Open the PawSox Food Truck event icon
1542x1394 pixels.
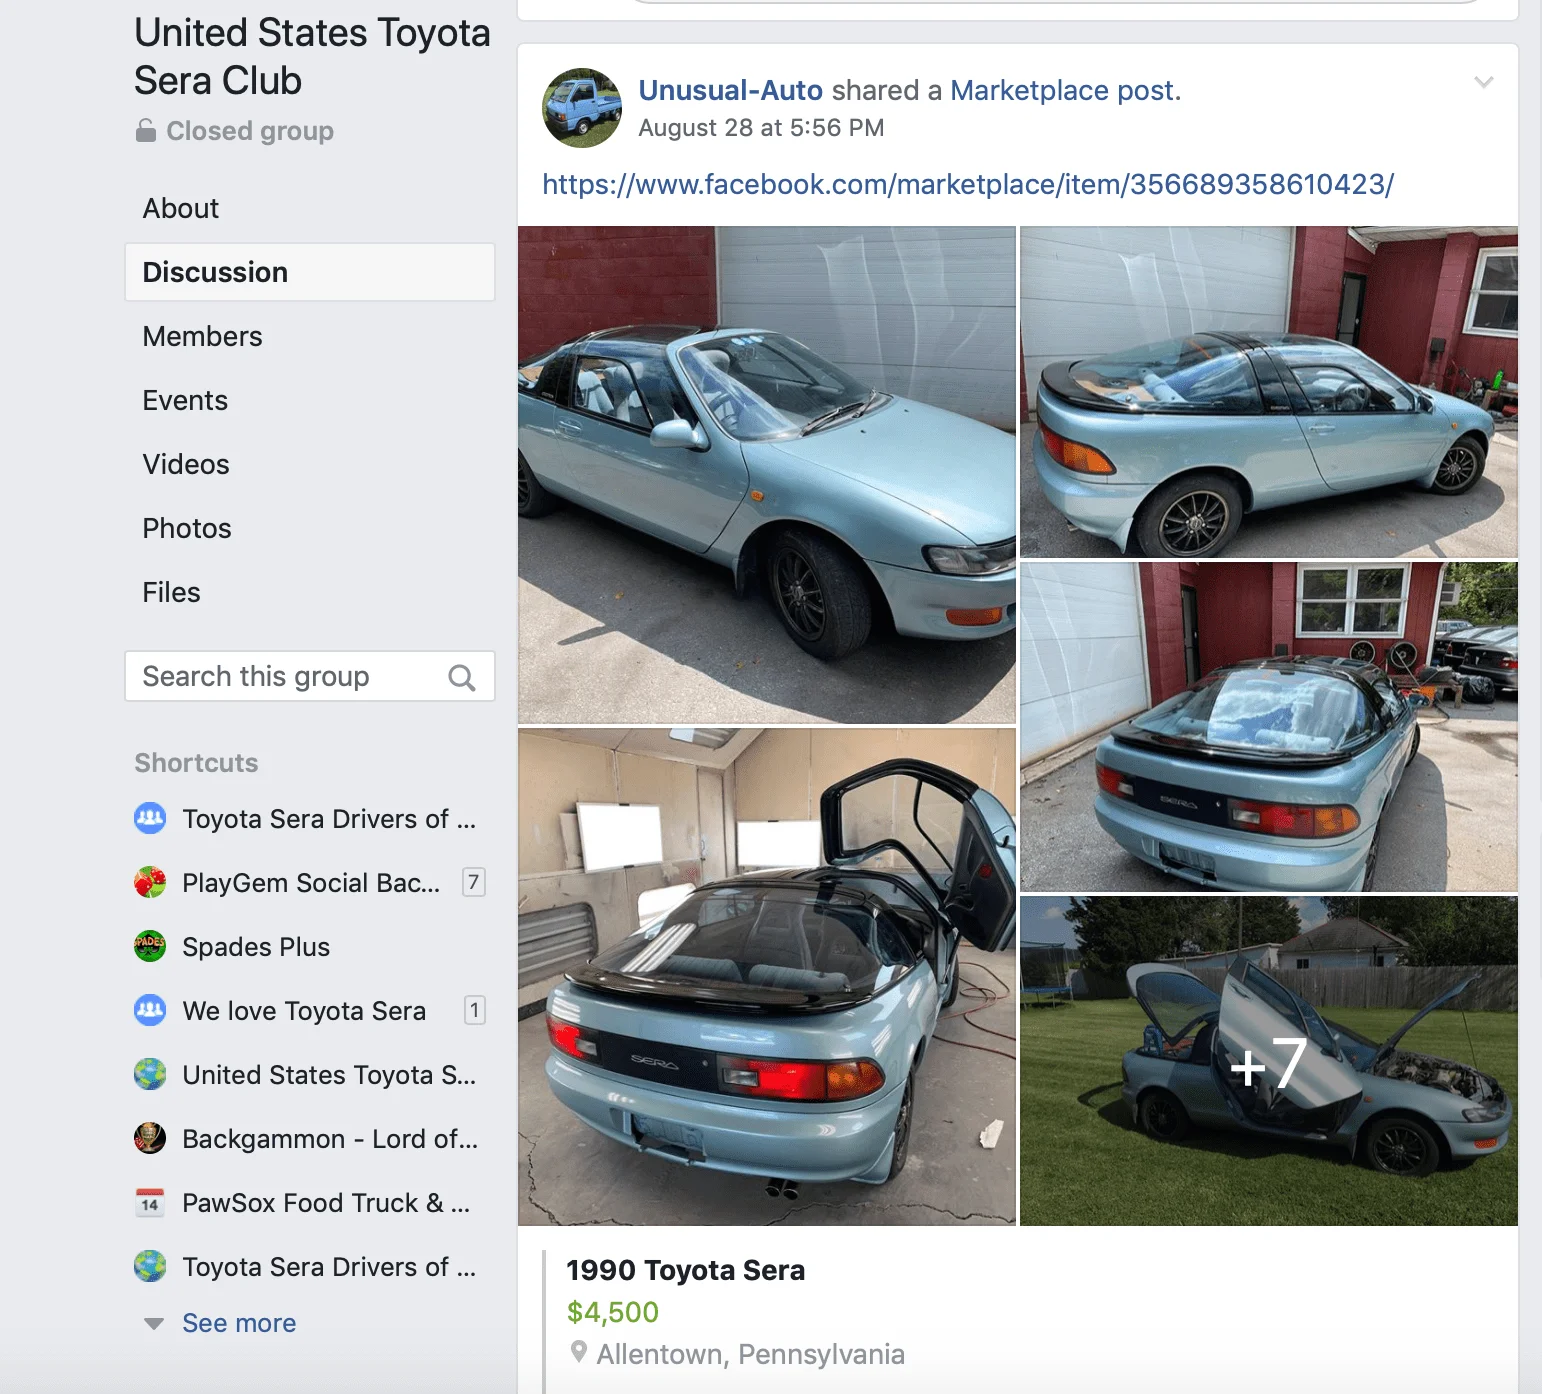coord(150,1202)
